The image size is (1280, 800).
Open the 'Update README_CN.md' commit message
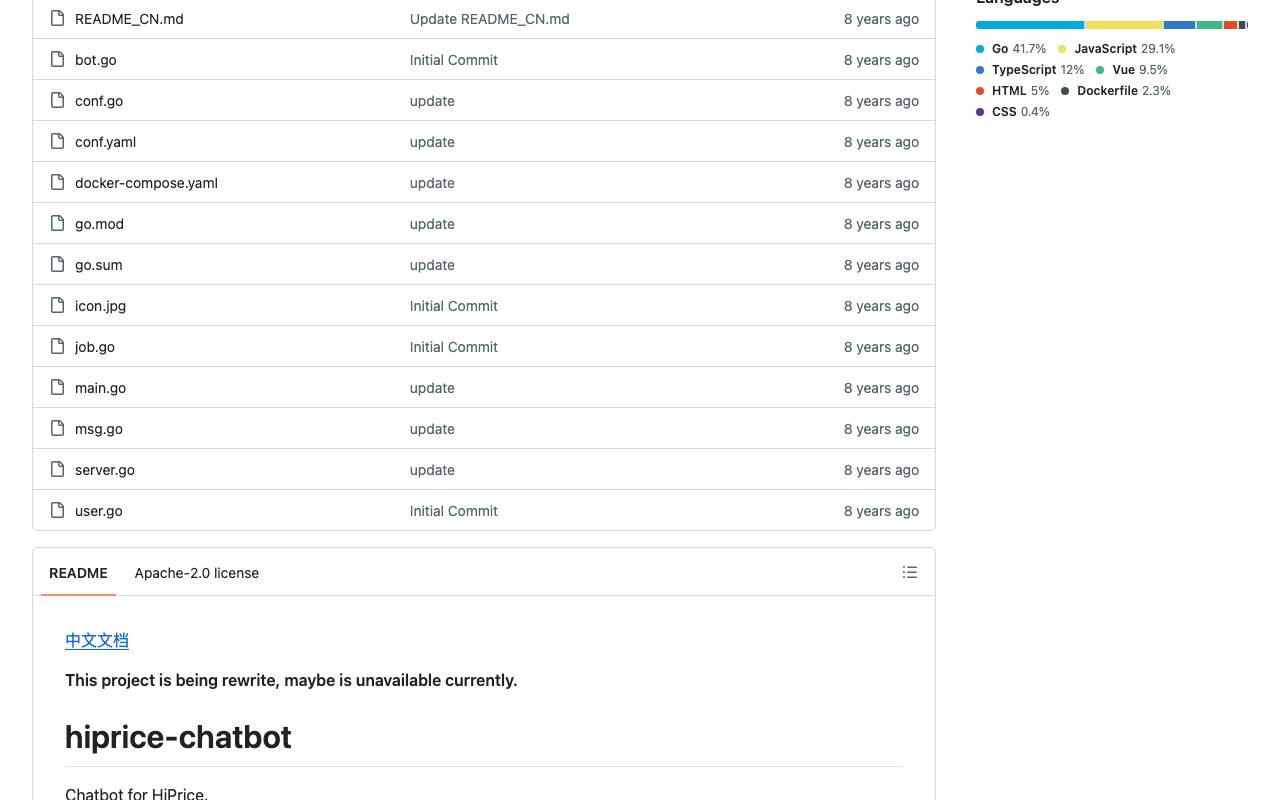pyautogui.click(x=490, y=19)
